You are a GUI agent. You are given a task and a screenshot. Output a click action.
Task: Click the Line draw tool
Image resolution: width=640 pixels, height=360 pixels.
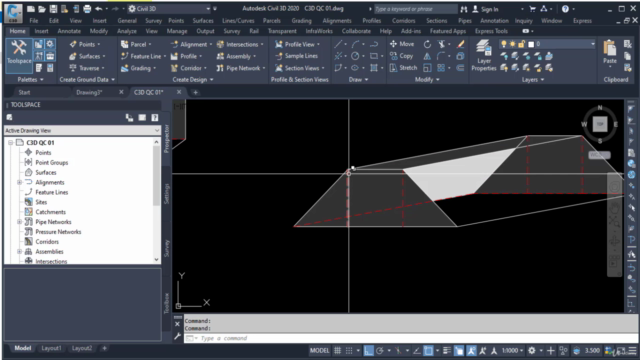coord(338,44)
